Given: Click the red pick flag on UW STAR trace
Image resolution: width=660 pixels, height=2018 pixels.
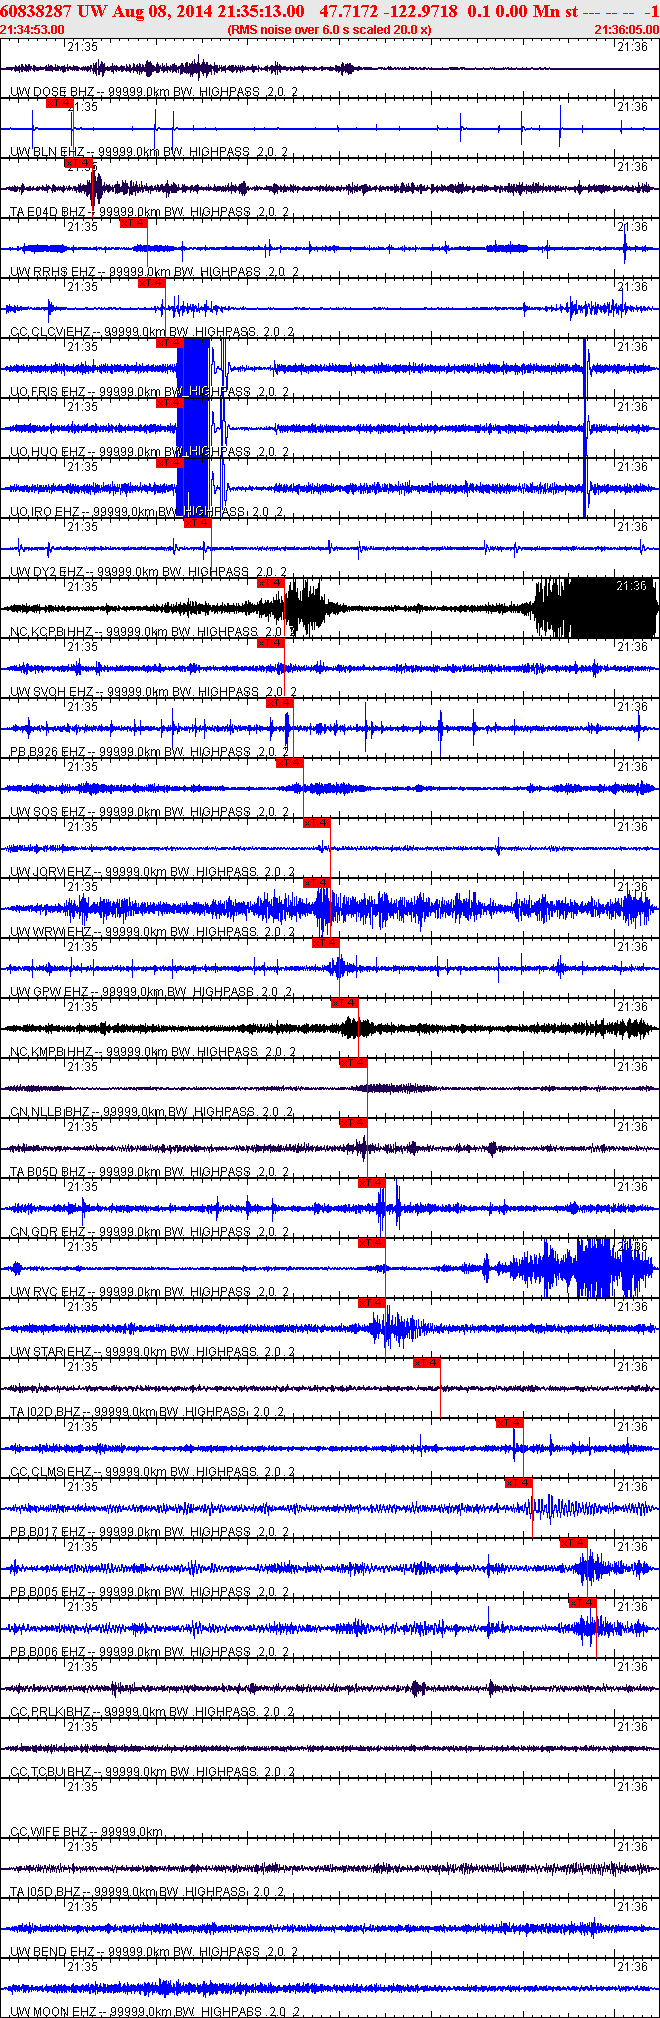Looking at the screenshot, I should tap(372, 1303).
